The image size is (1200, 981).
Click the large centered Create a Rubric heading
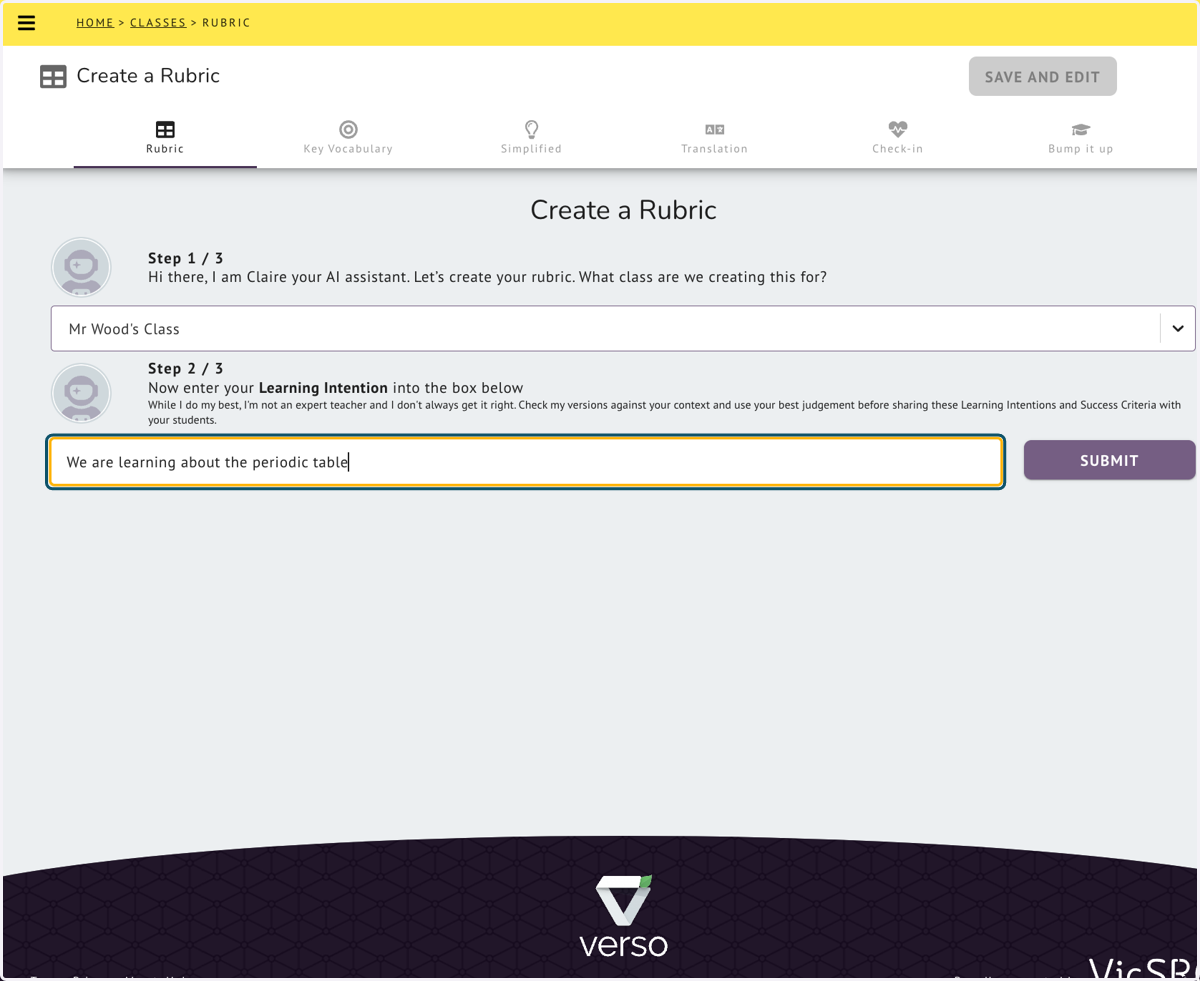tap(624, 210)
